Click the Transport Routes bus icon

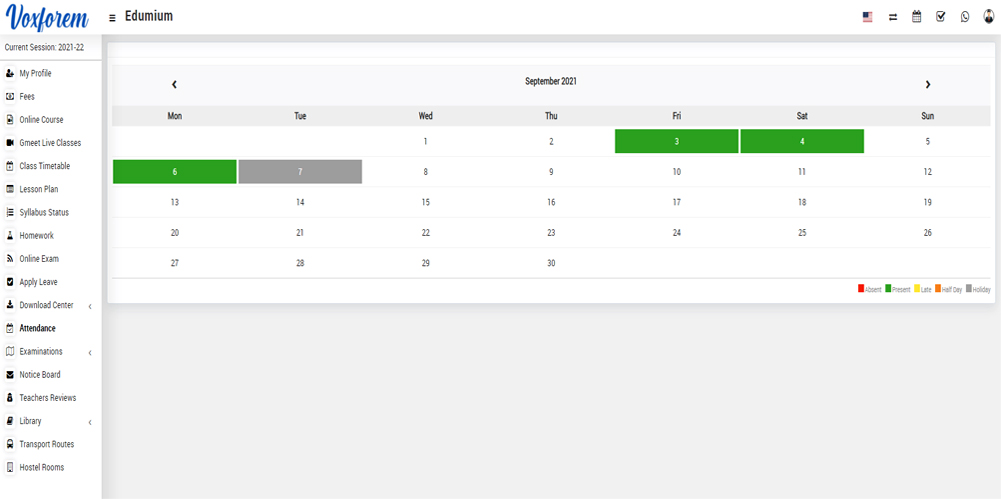point(10,444)
